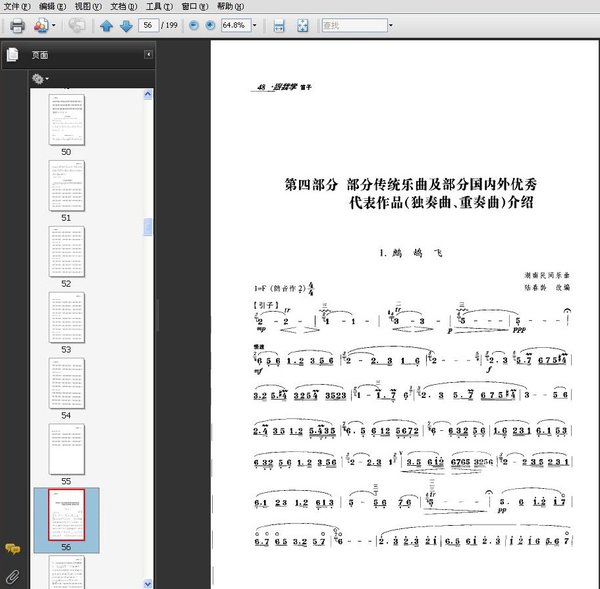Image resolution: width=600 pixels, height=589 pixels.
Task: Click the scrolling pages icon
Action: (279, 26)
